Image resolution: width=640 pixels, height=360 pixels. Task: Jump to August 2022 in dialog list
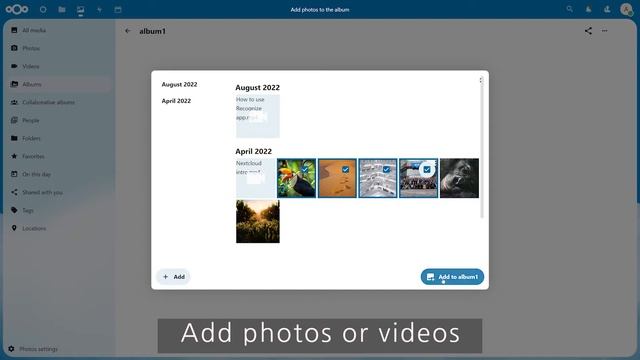pos(179,84)
